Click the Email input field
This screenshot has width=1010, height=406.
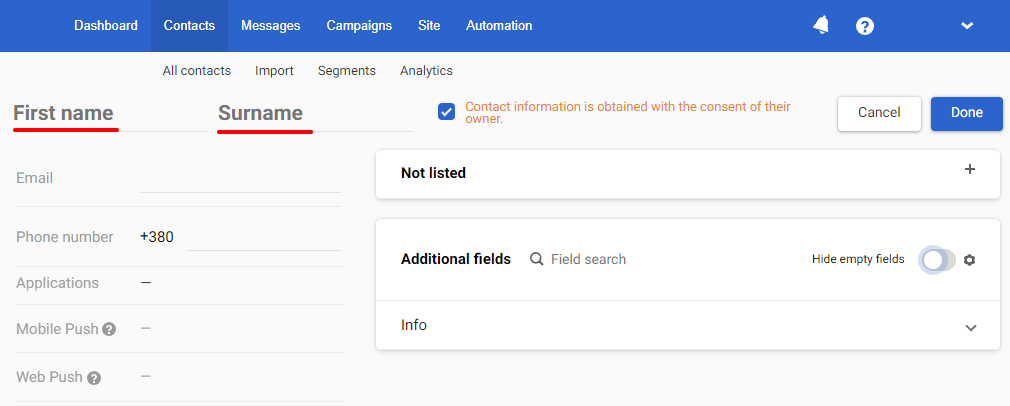(x=240, y=179)
